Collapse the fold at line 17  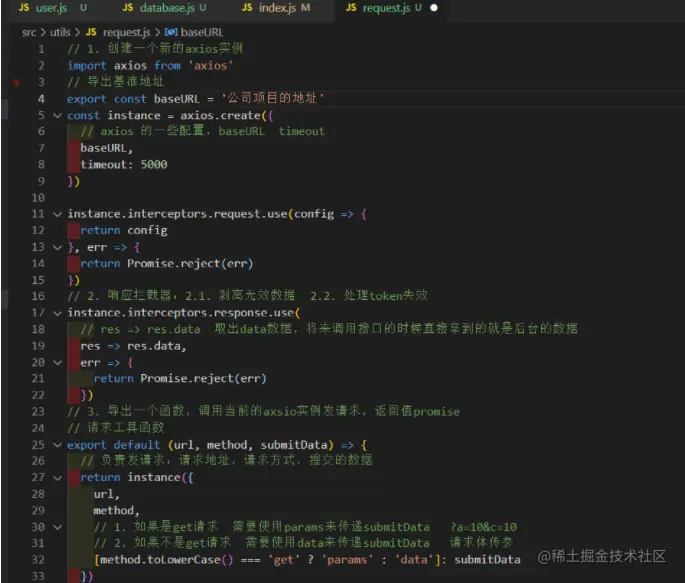[57, 314]
